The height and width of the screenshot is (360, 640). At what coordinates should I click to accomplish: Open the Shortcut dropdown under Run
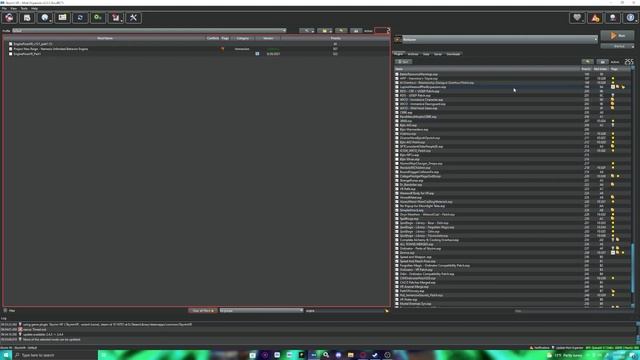(x=617, y=47)
